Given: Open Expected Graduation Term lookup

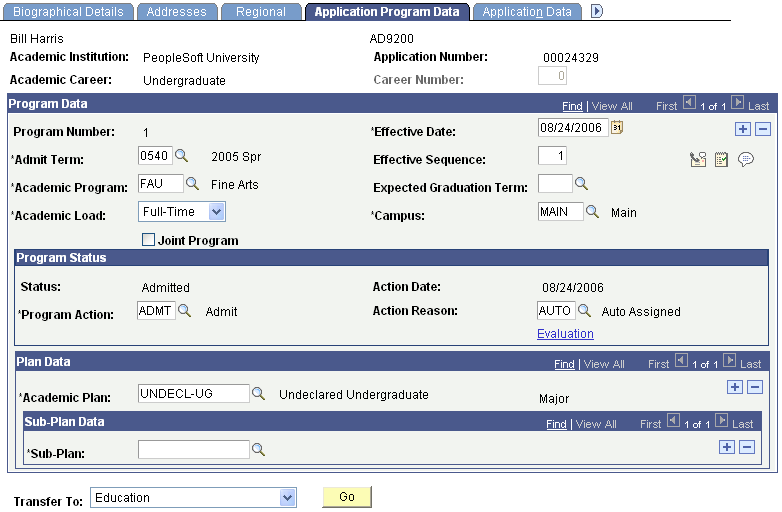Looking at the screenshot, I should tap(582, 184).
